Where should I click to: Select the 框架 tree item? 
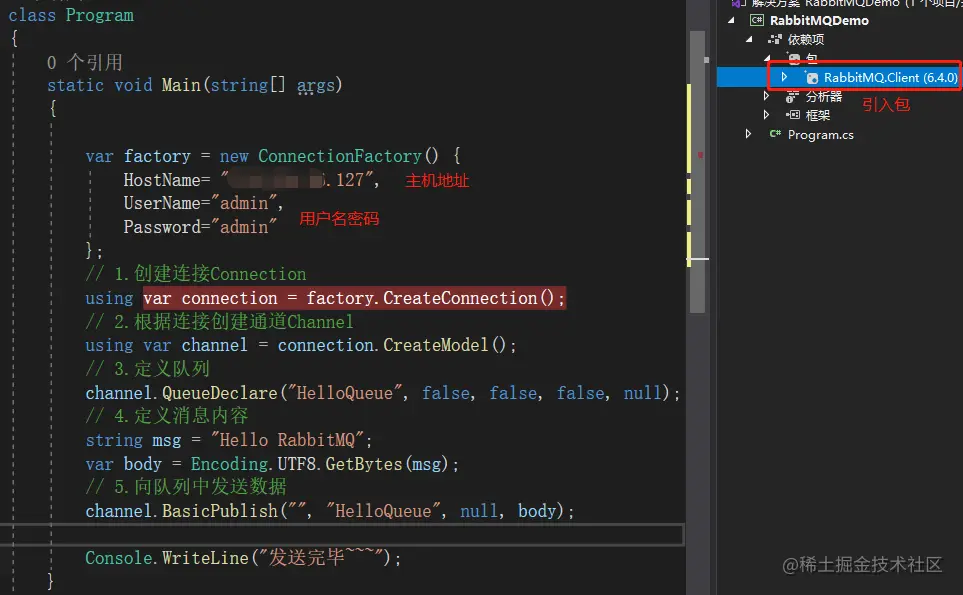coord(817,115)
